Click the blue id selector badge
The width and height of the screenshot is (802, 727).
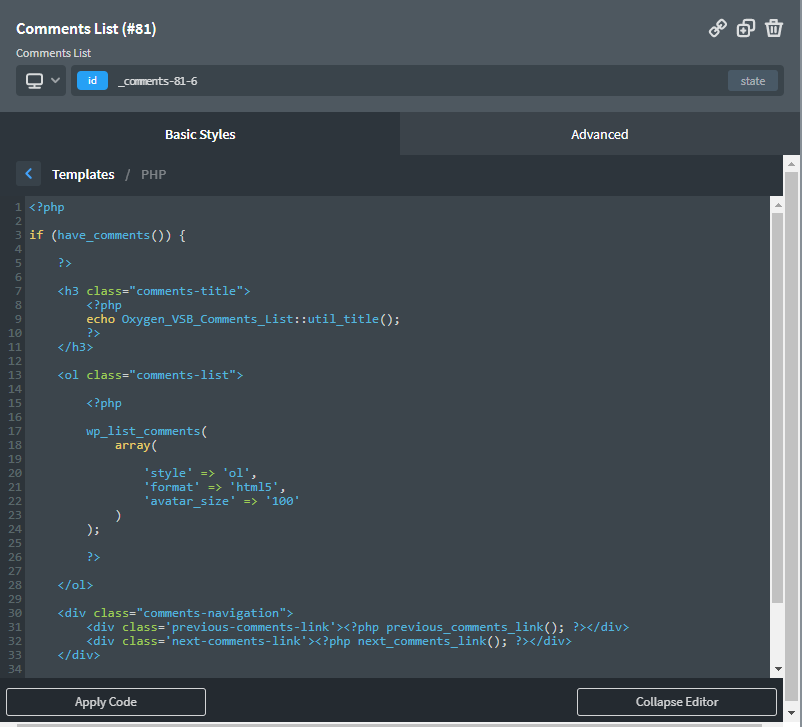(92, 80)
